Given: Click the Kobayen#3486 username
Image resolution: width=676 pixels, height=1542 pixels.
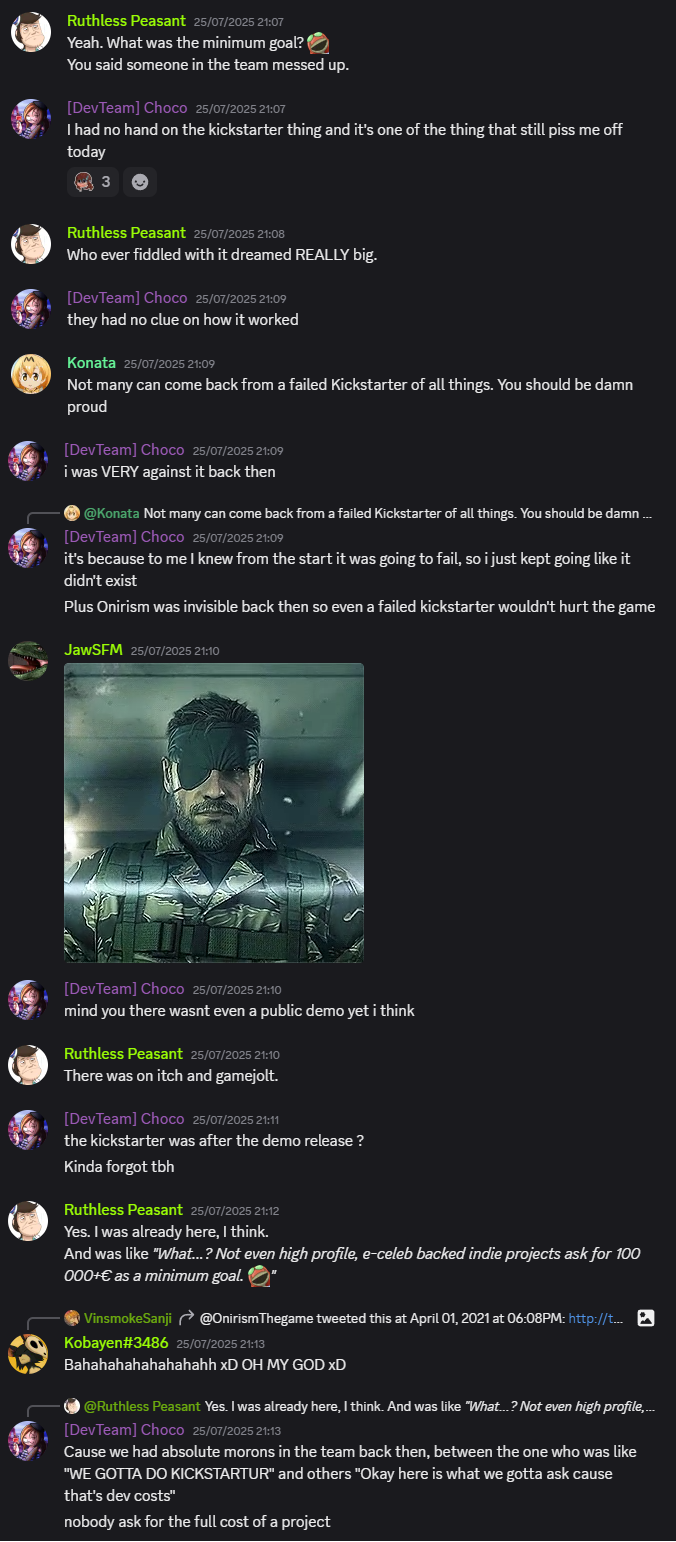Looking at the screenshot, I should click(116, 1344).
